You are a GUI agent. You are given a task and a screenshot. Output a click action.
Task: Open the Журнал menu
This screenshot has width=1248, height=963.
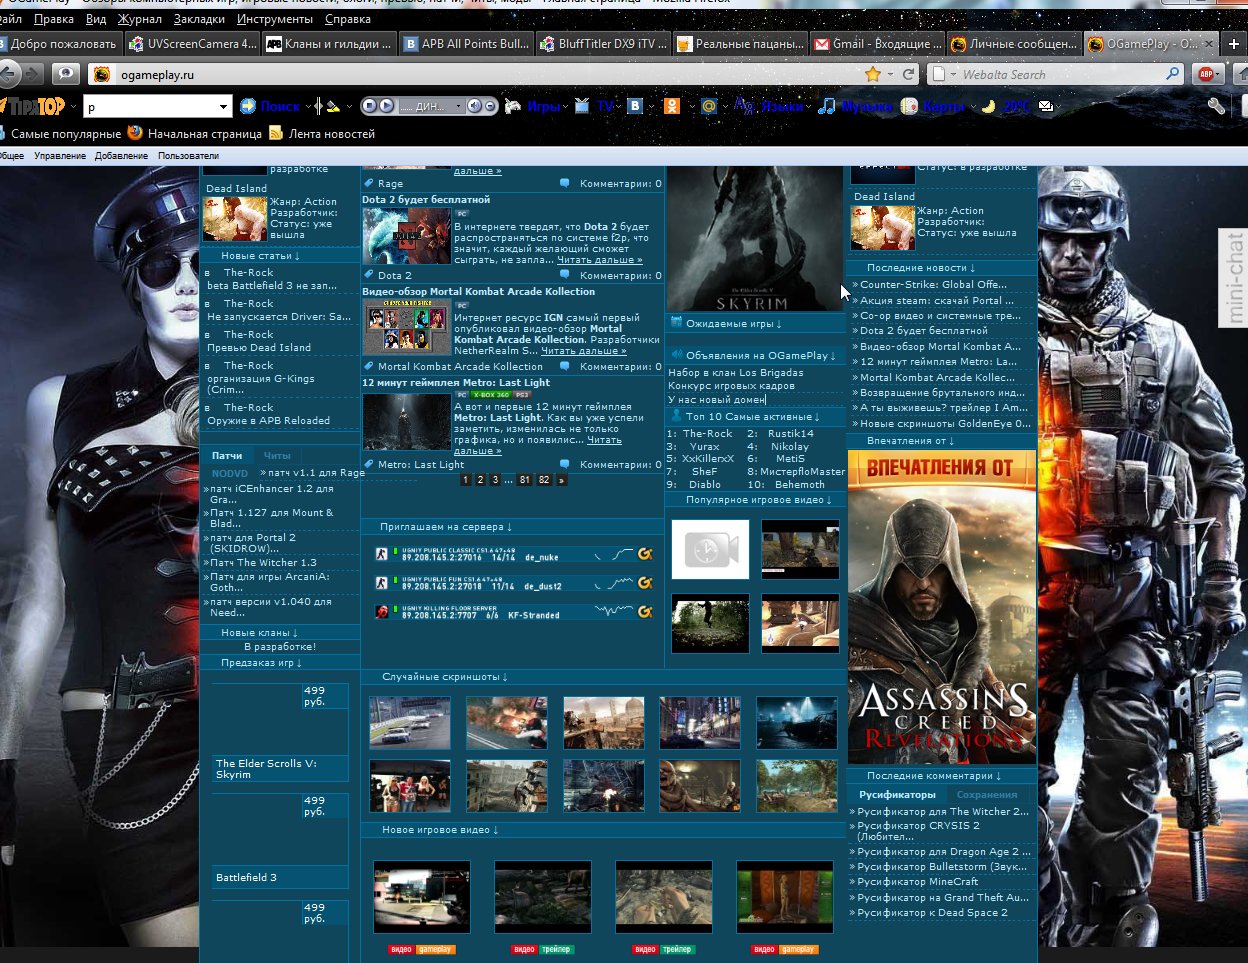click(x=139, y=19)
